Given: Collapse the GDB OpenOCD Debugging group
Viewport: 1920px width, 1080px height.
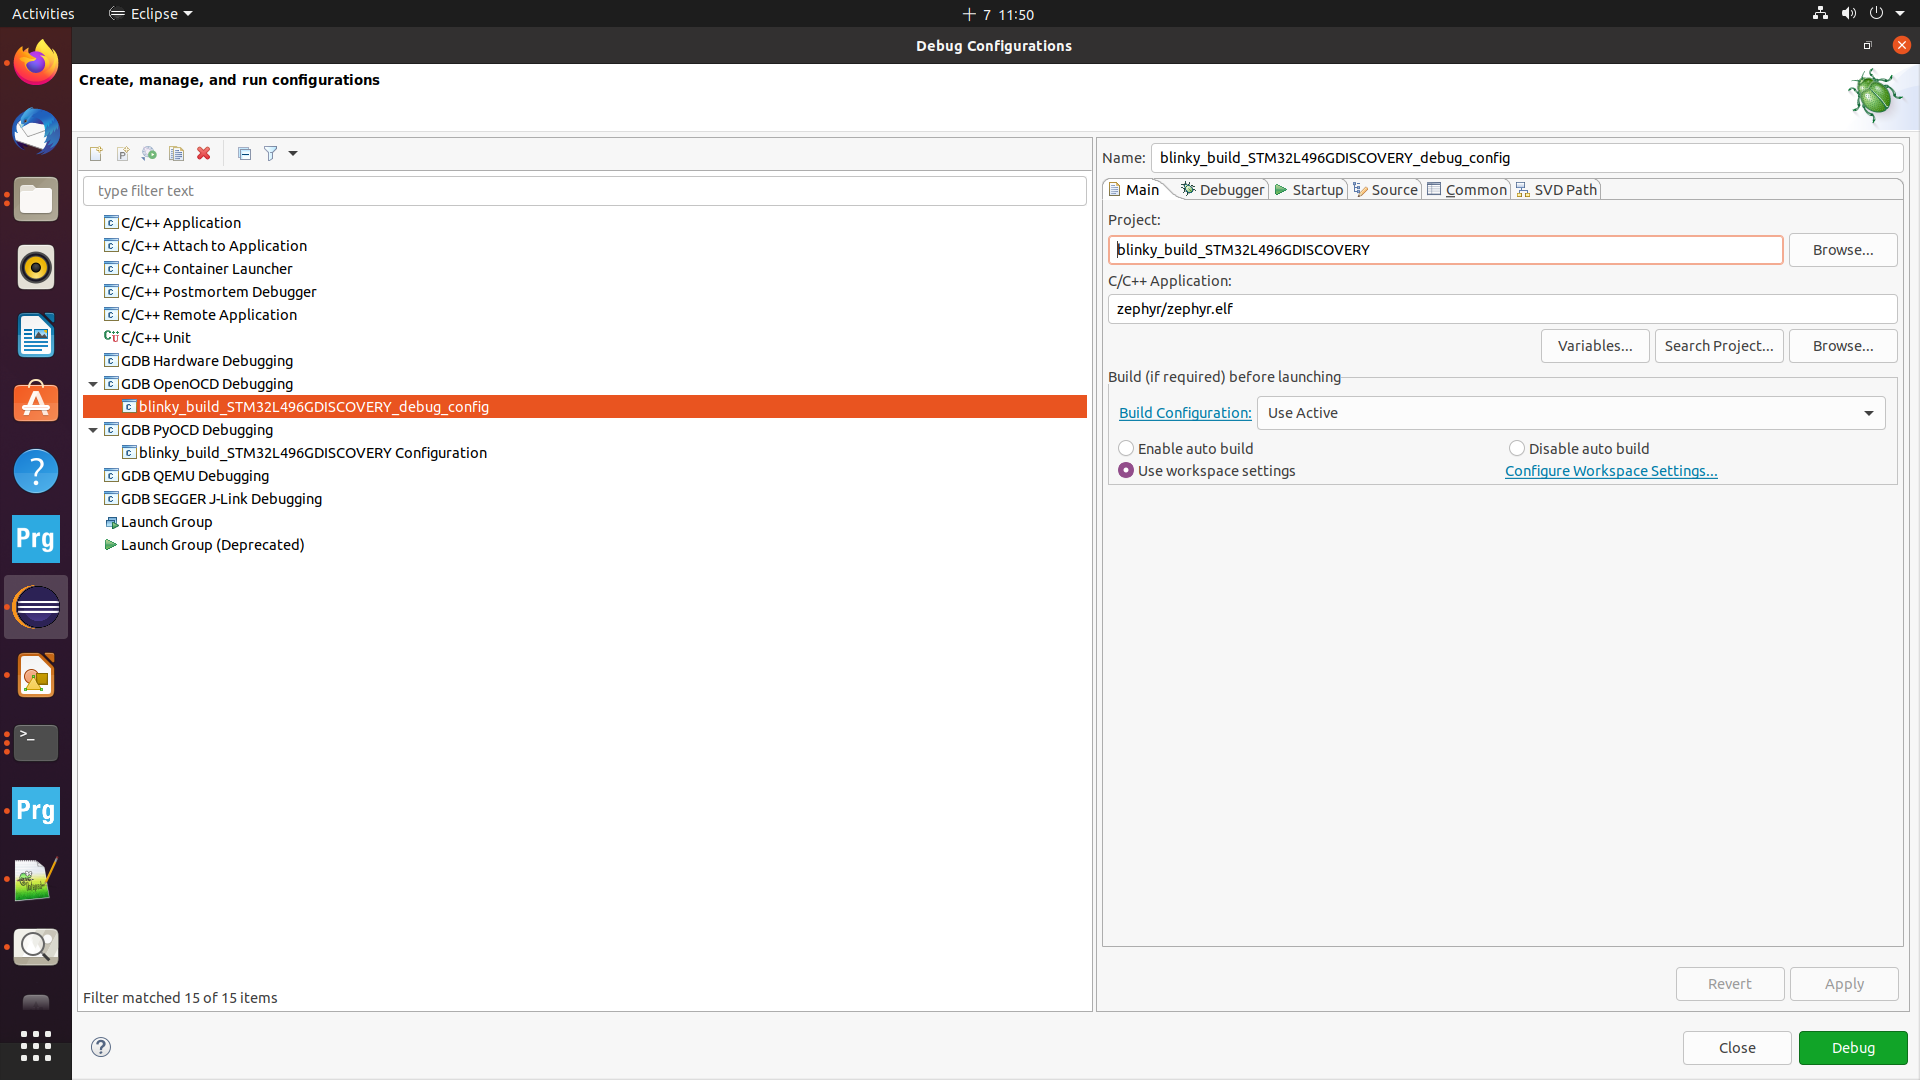Looking at the screenshot, I should click(x=92, y=384).
